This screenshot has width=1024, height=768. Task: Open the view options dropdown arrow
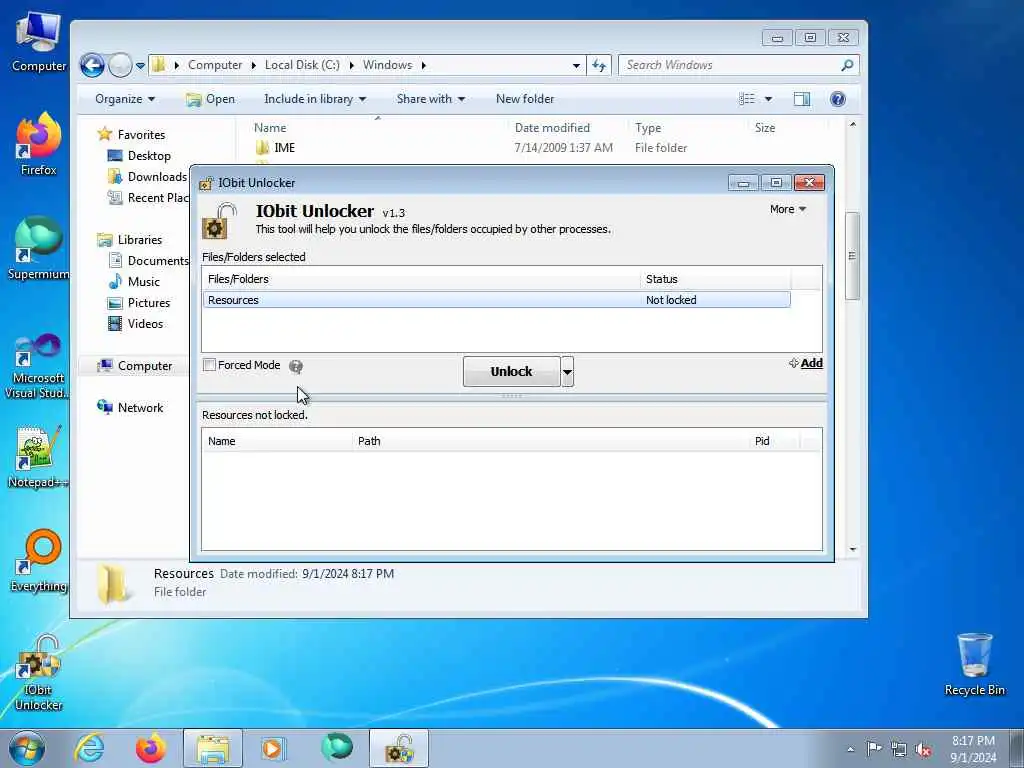pos(768,99)
